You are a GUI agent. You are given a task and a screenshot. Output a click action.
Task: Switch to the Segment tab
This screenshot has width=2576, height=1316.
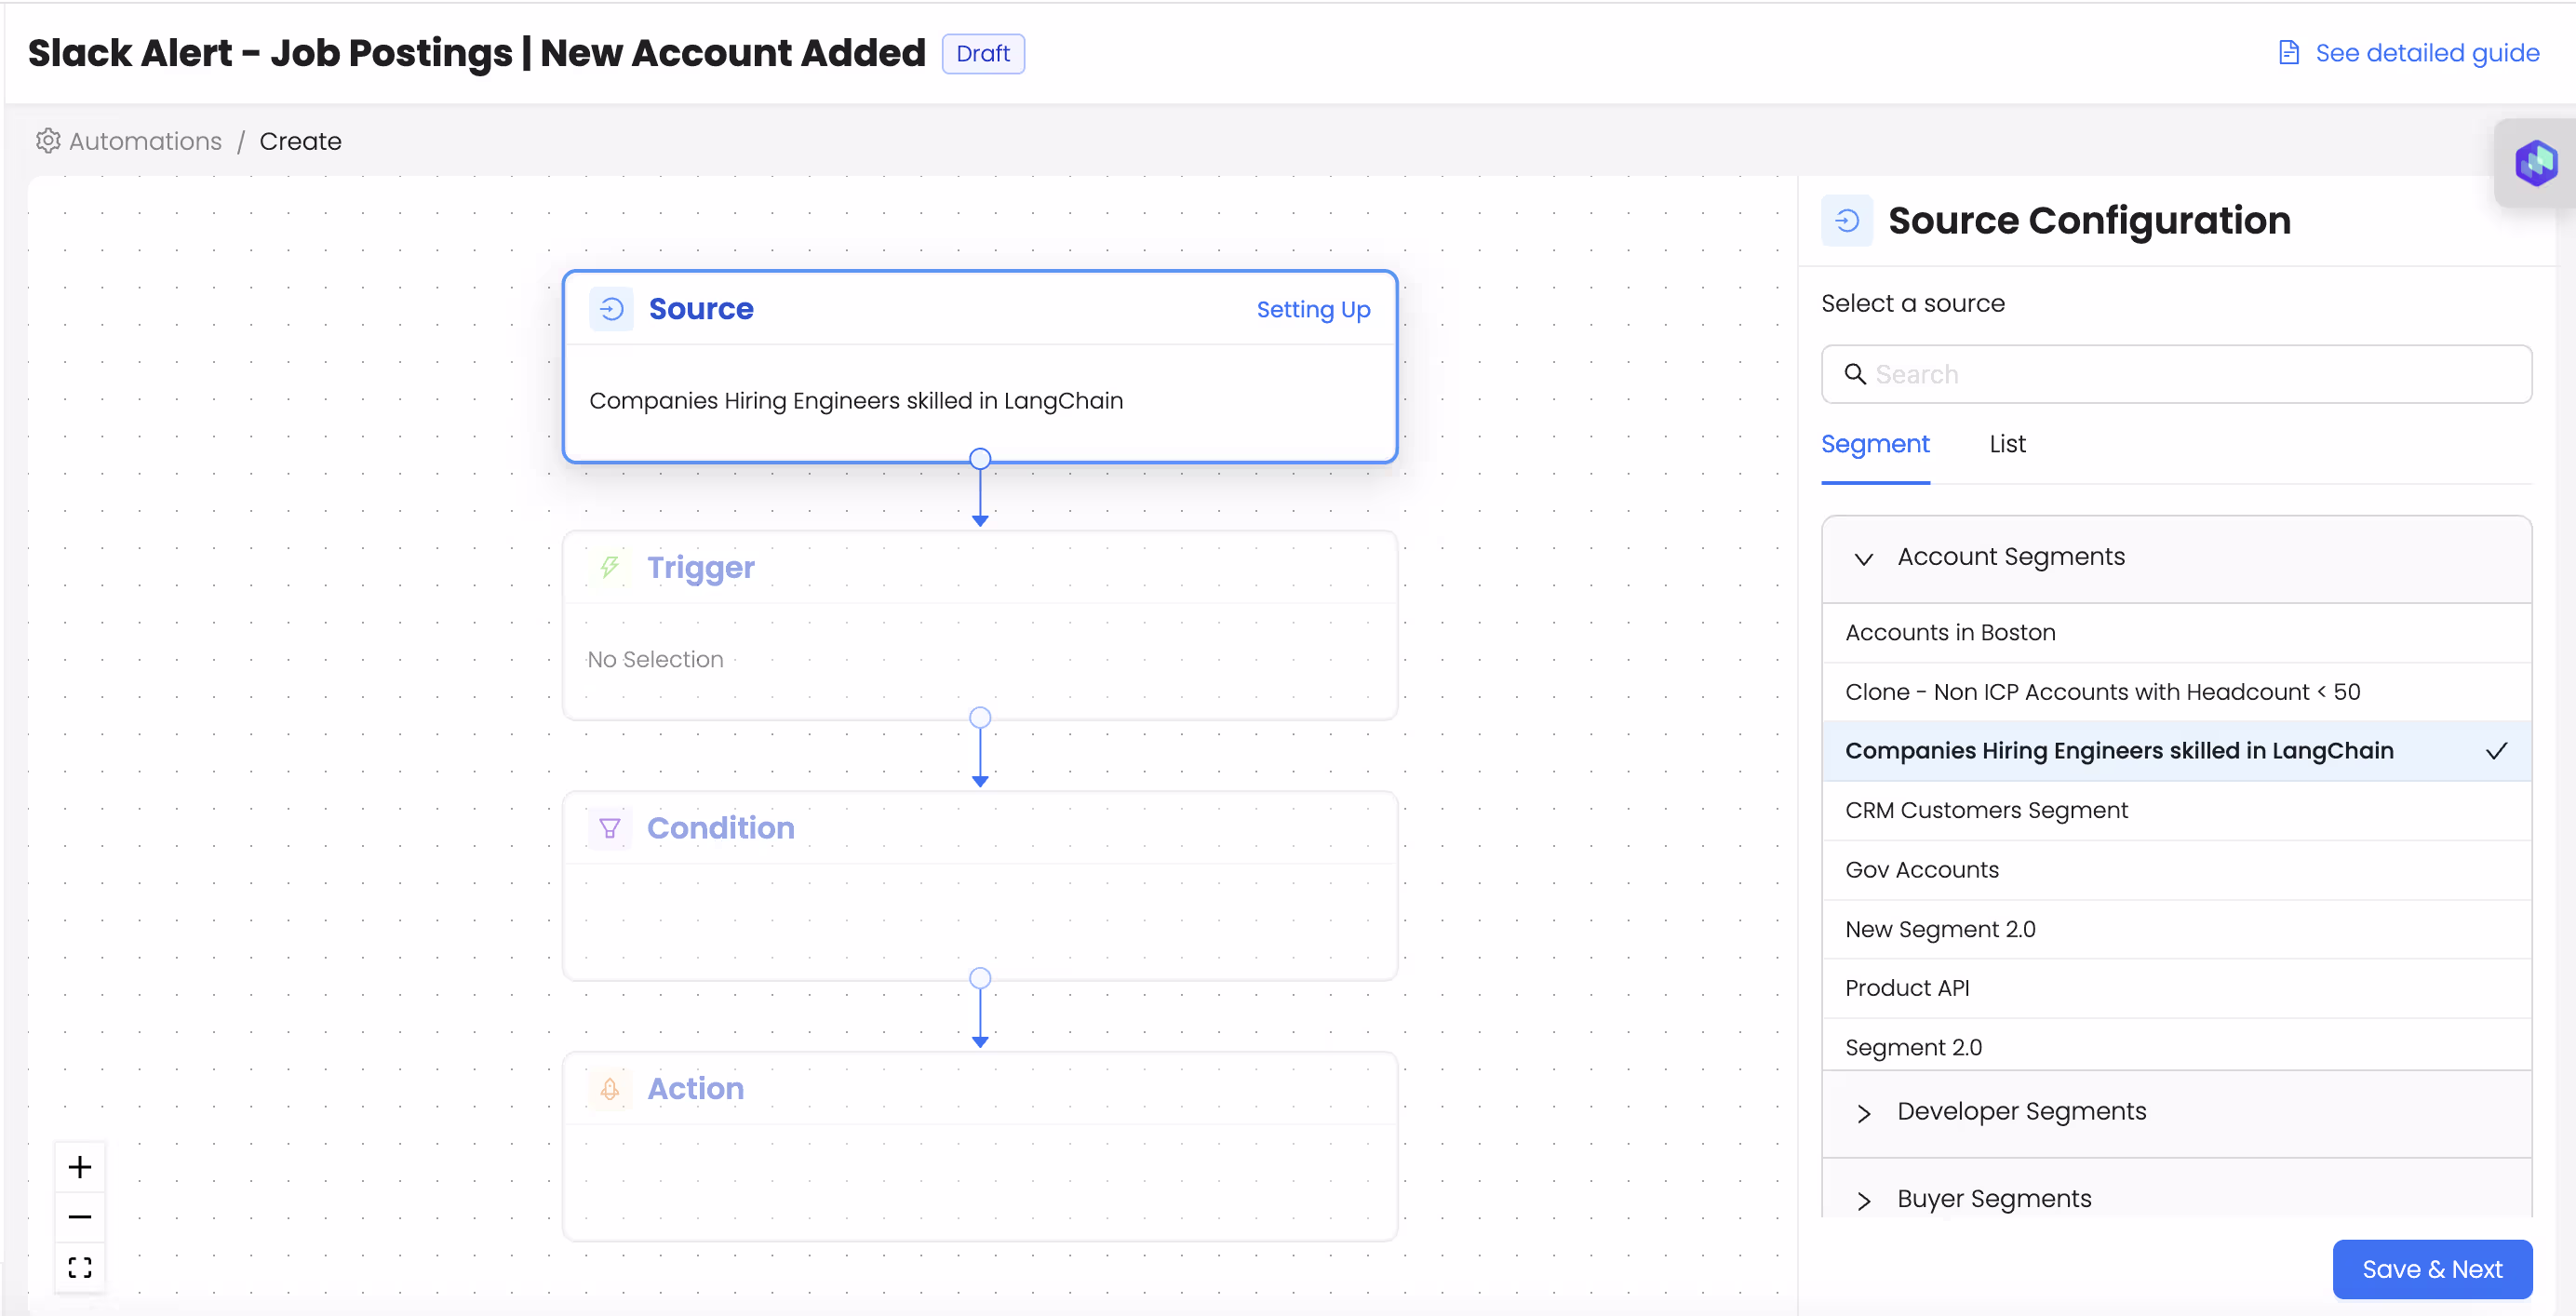coord(1874,444)
